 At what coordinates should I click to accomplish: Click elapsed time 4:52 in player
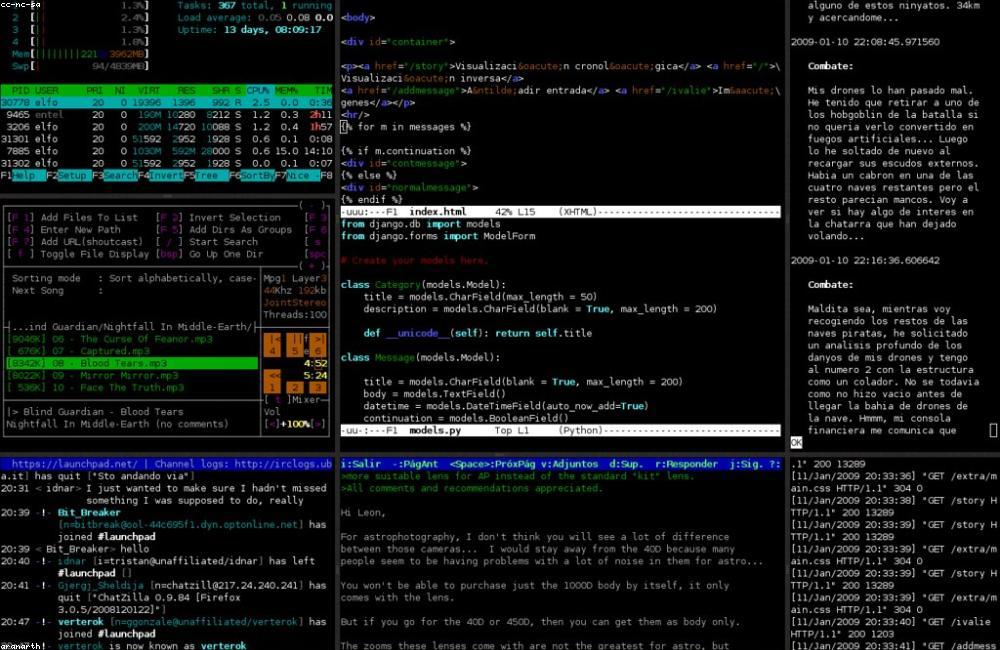tap(315, 364)
